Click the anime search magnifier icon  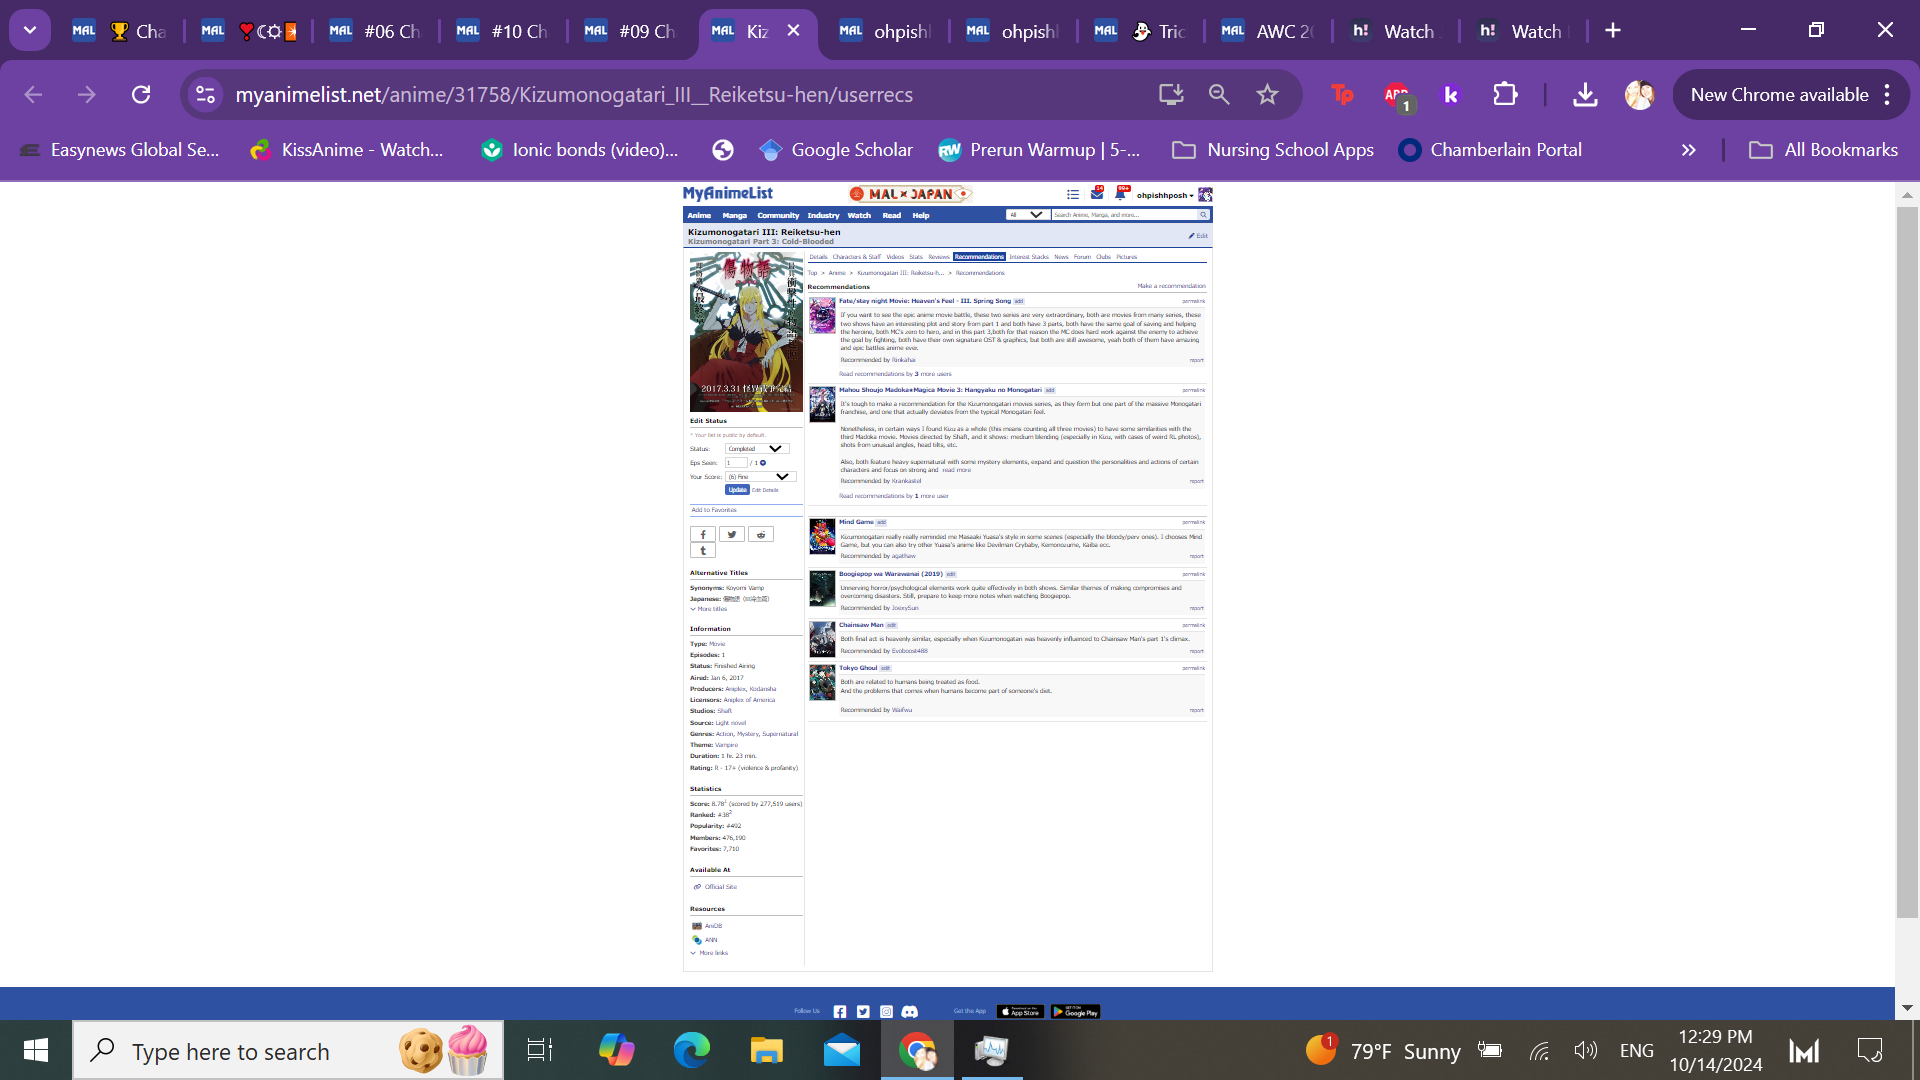coord(1203,215)
